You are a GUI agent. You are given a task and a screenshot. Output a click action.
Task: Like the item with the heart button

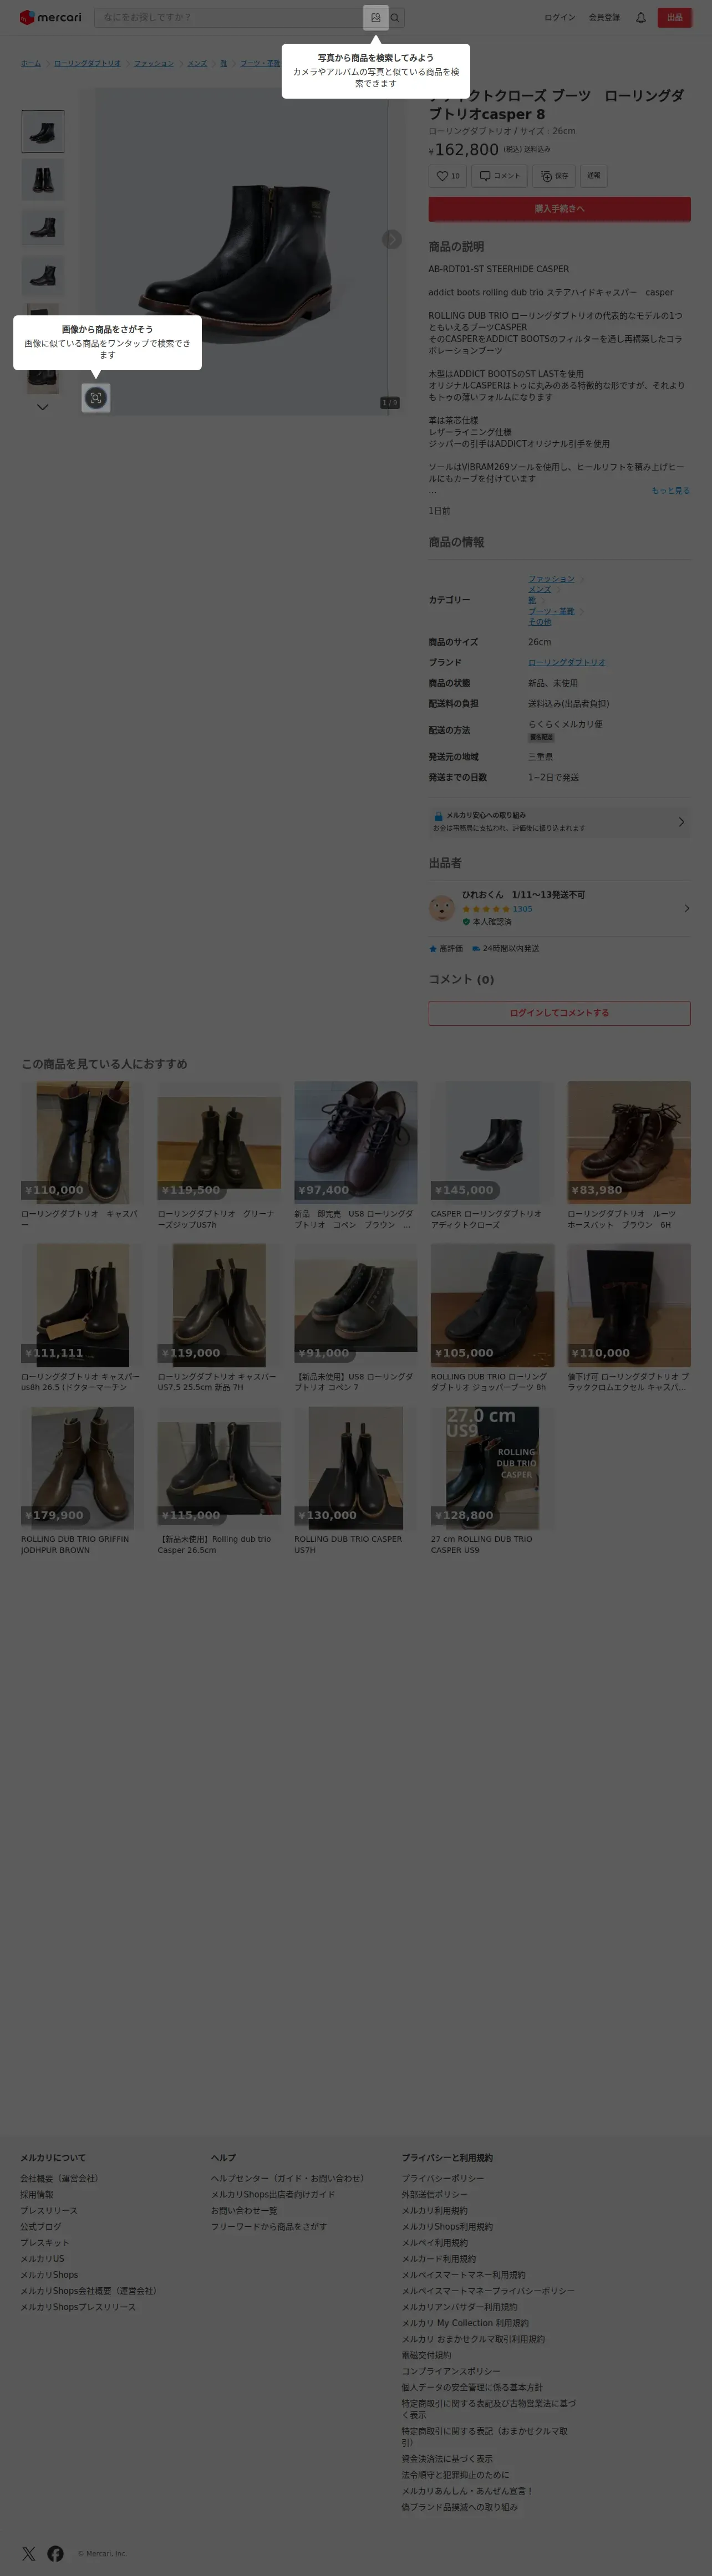pyautogui.click(x=448, y=176)
